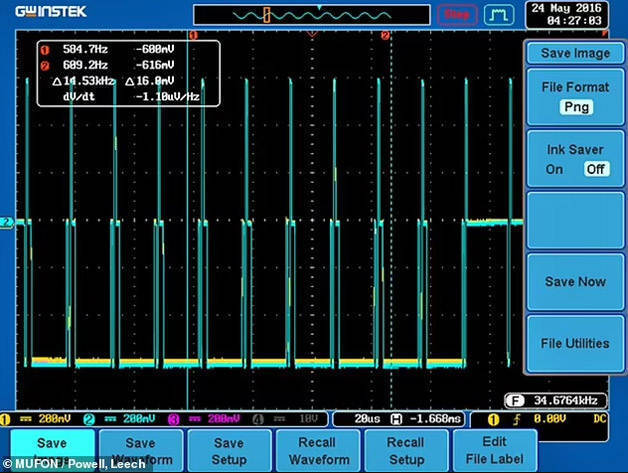Select the Recall Setup bottom menu tab
628x473 pixels.
406,450
